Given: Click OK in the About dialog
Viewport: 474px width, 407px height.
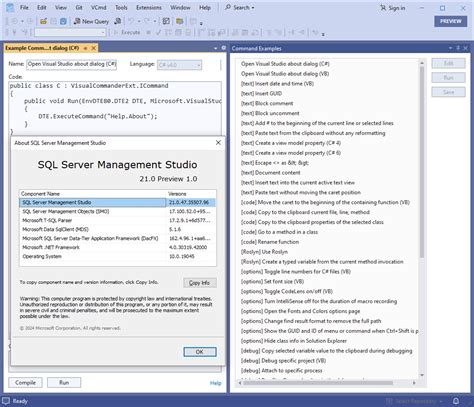Looking at the screenshot, I should click(x=200, y=352).
